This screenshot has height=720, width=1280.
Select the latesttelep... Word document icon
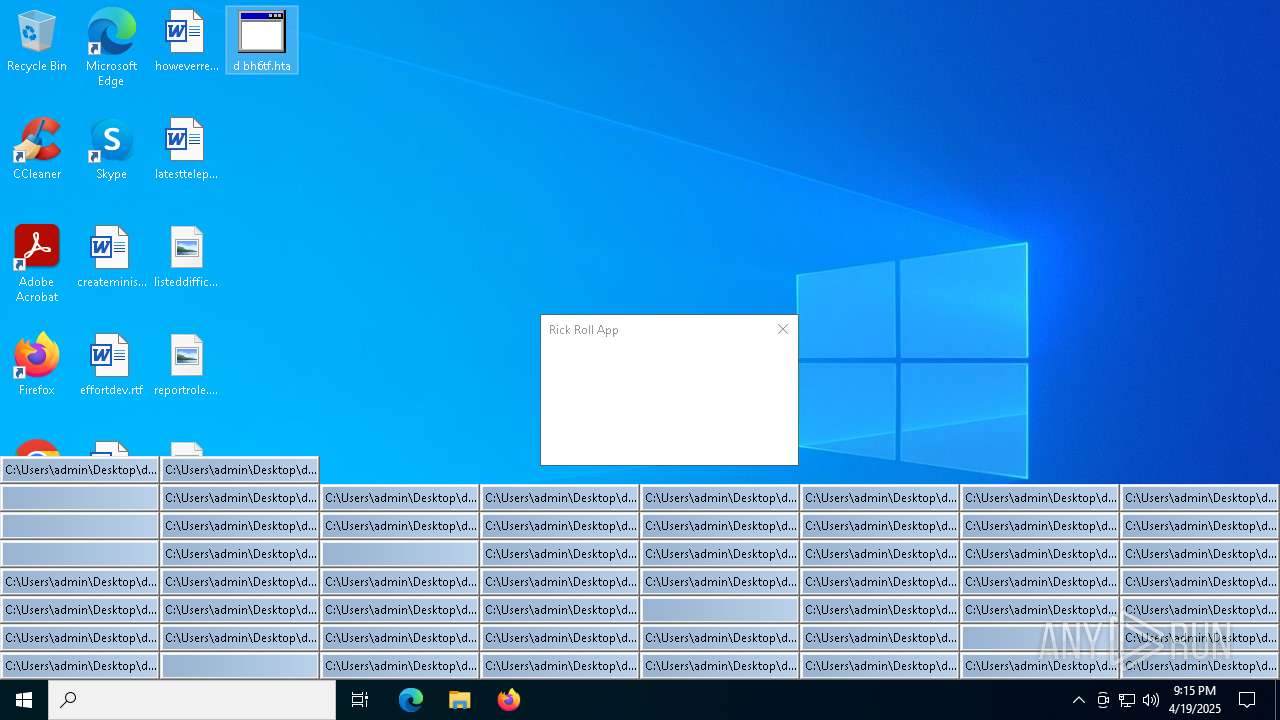pyautogui.click(x=186, y=150)
